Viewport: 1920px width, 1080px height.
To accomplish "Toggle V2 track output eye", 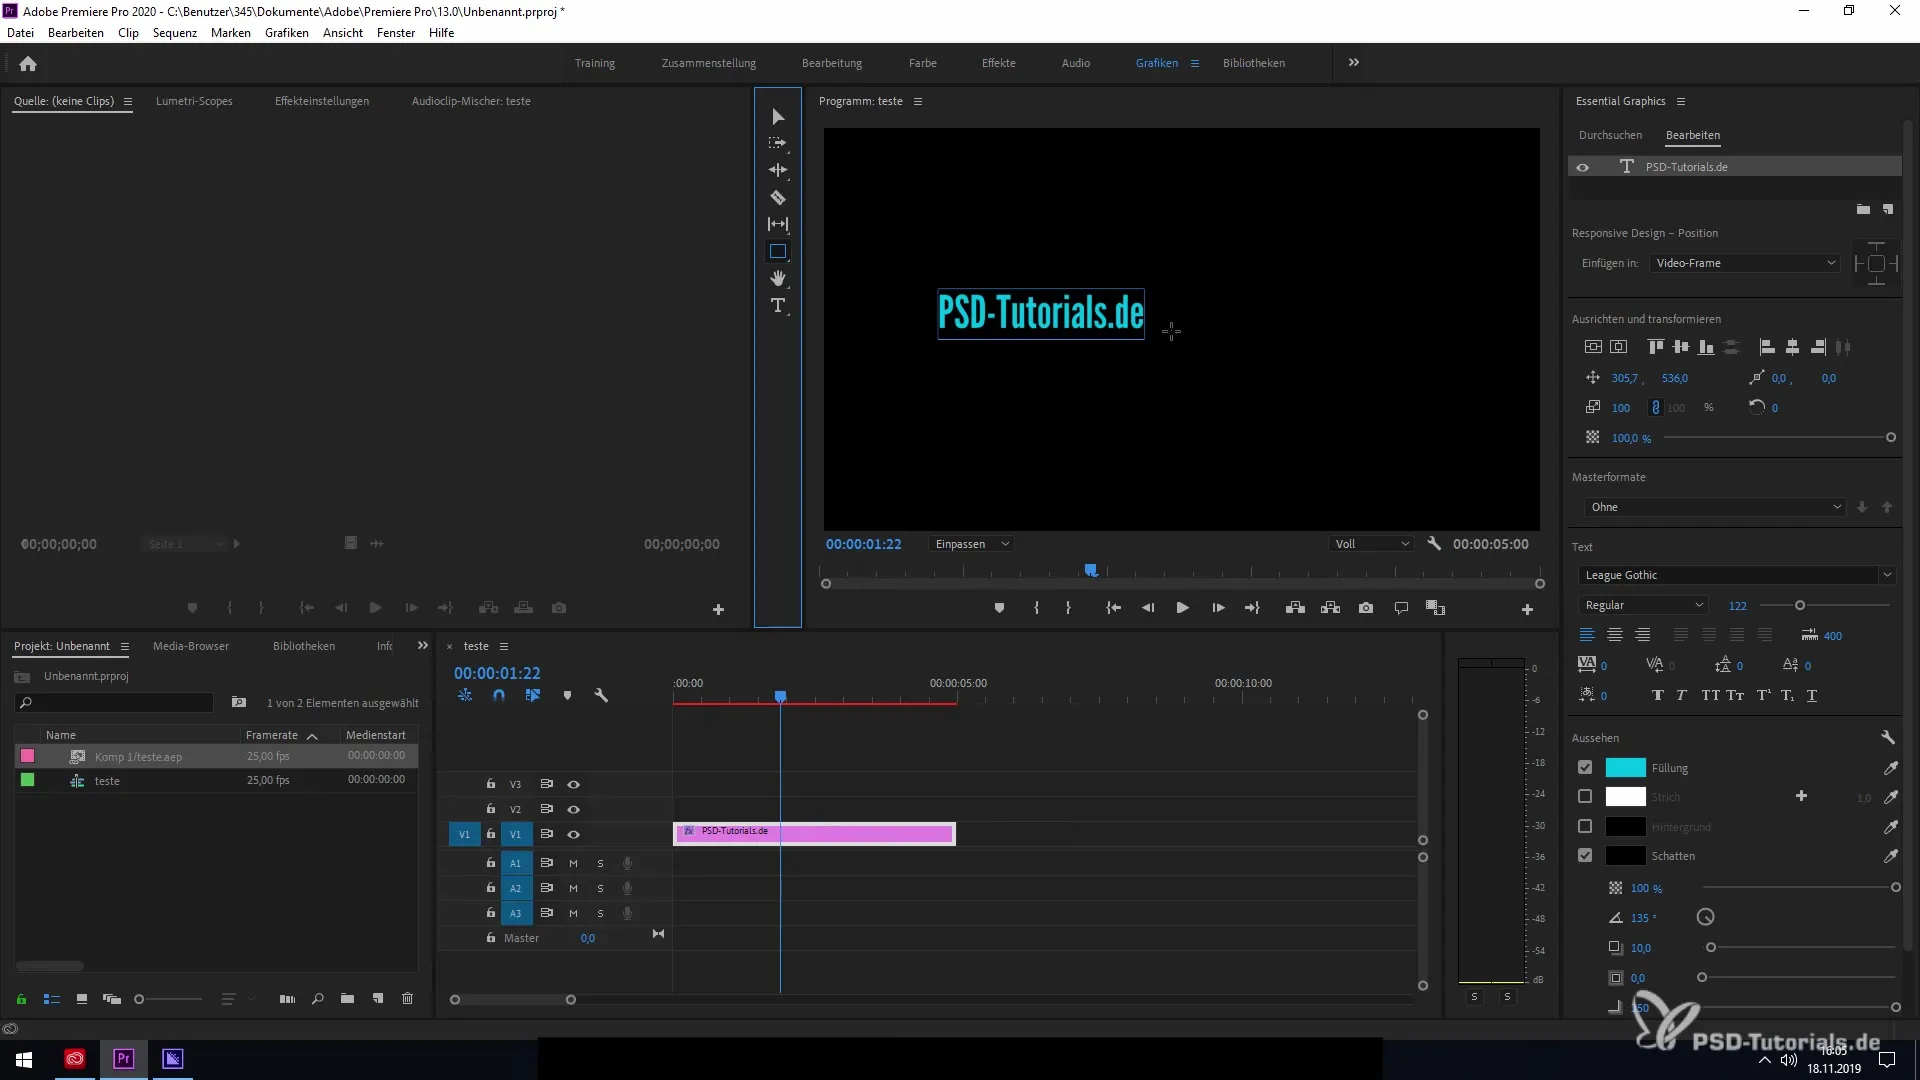I will [x=574, y=809].
